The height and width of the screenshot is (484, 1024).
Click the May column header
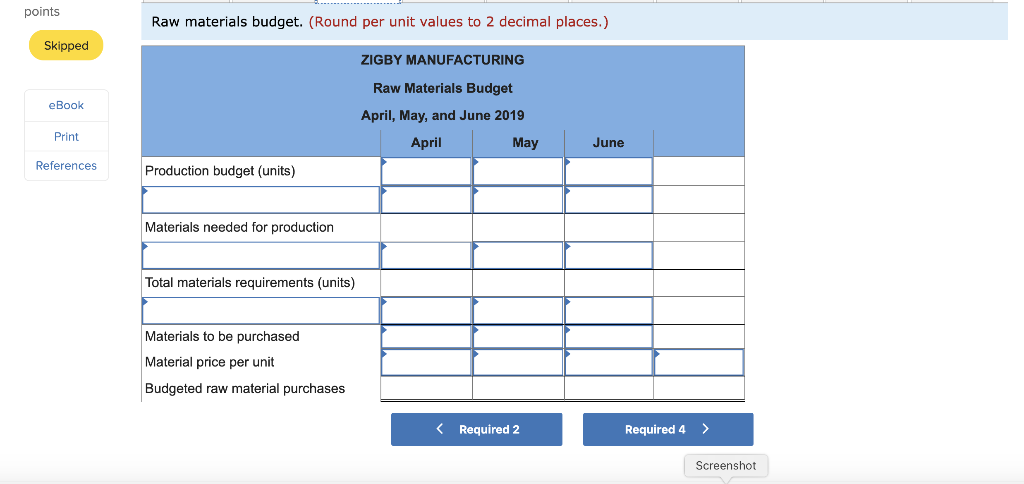point(525,142)
